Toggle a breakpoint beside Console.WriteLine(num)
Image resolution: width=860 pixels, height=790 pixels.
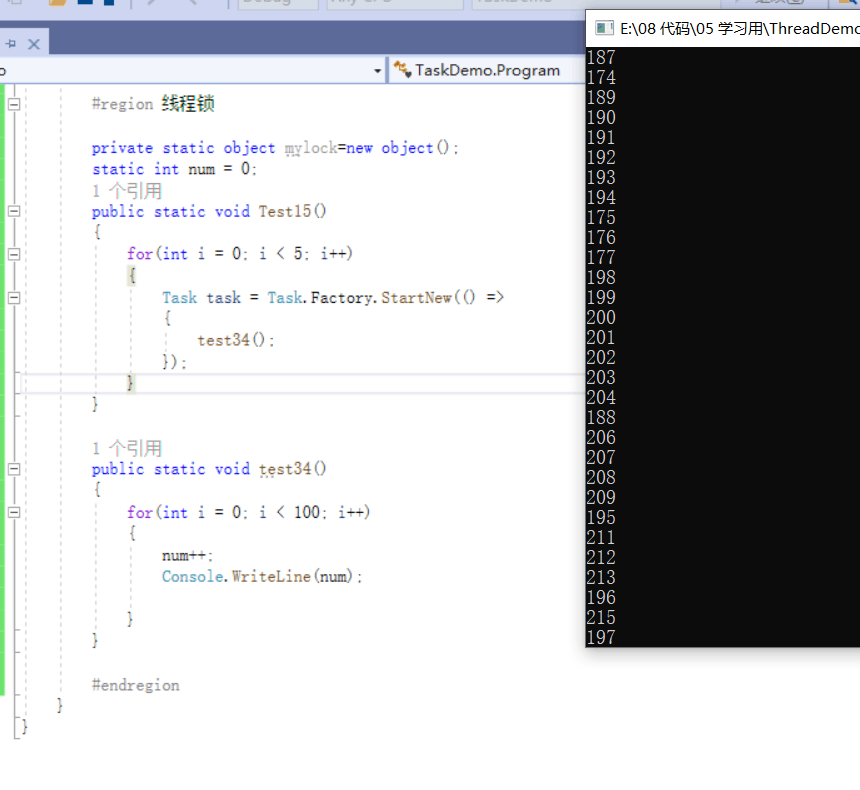click(5, 576)
